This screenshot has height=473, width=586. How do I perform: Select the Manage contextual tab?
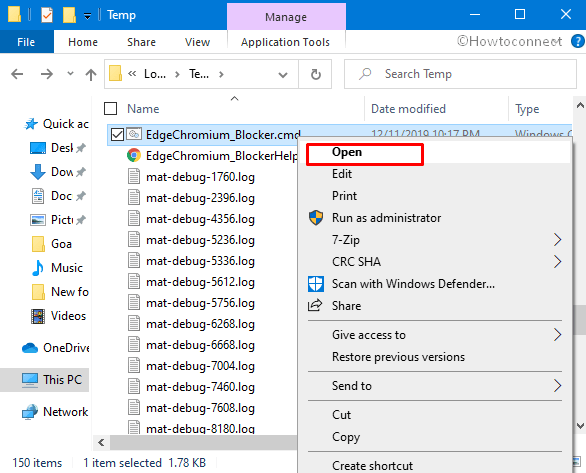click(286, 17)
